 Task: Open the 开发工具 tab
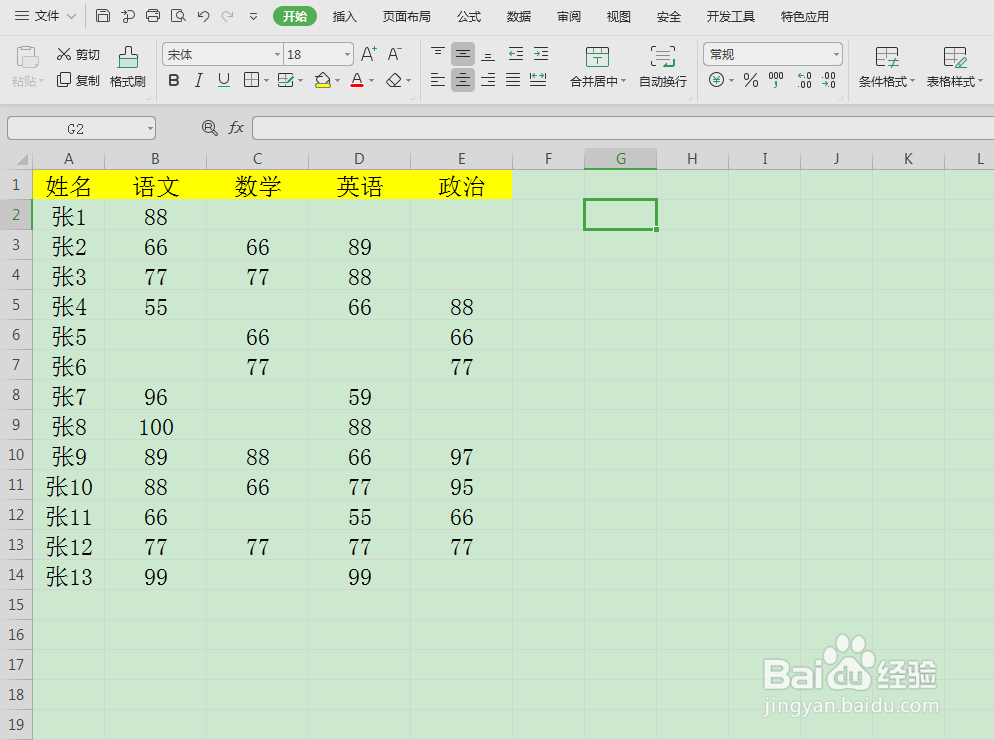point(730,16)
